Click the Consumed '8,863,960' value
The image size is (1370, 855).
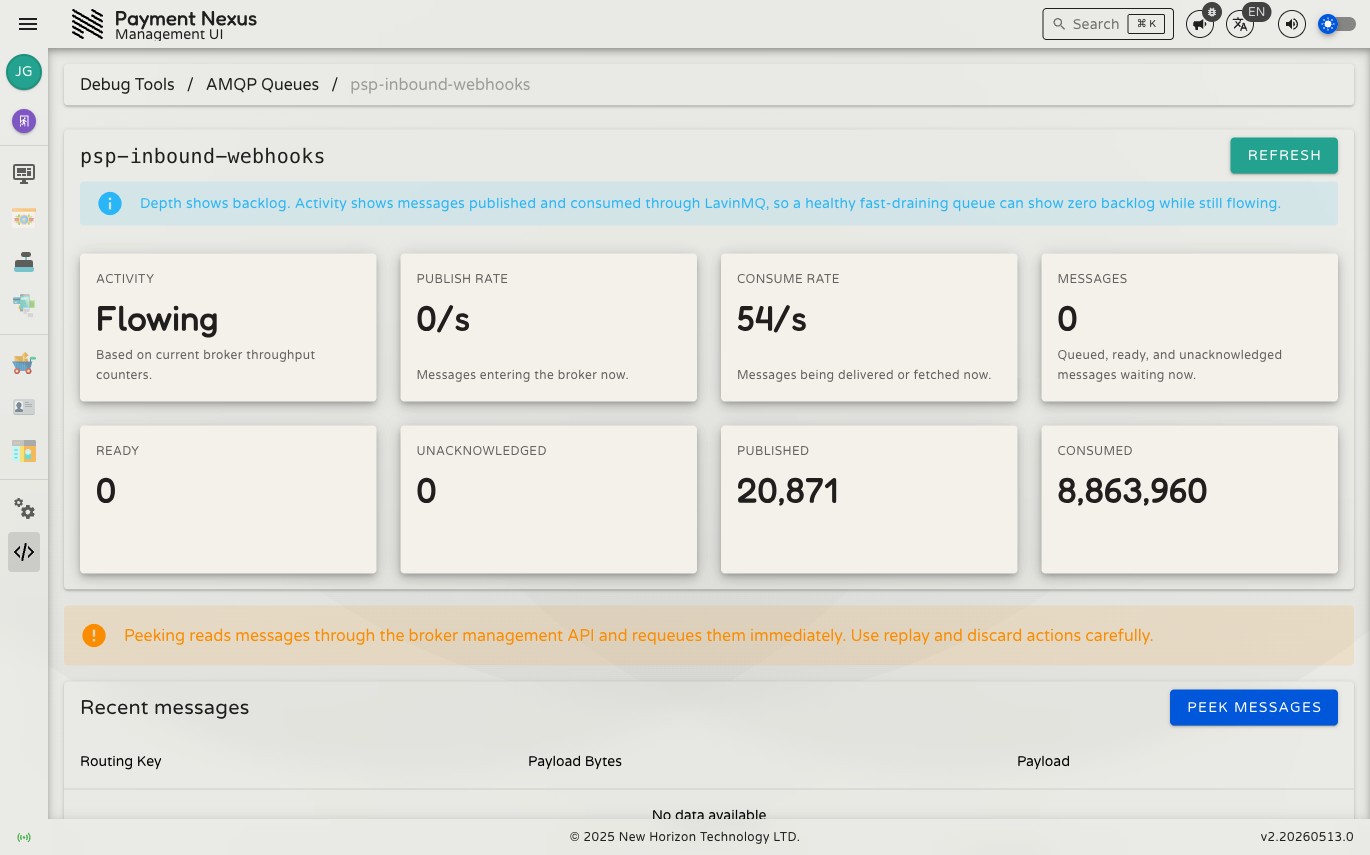[x=1132, y=491]
